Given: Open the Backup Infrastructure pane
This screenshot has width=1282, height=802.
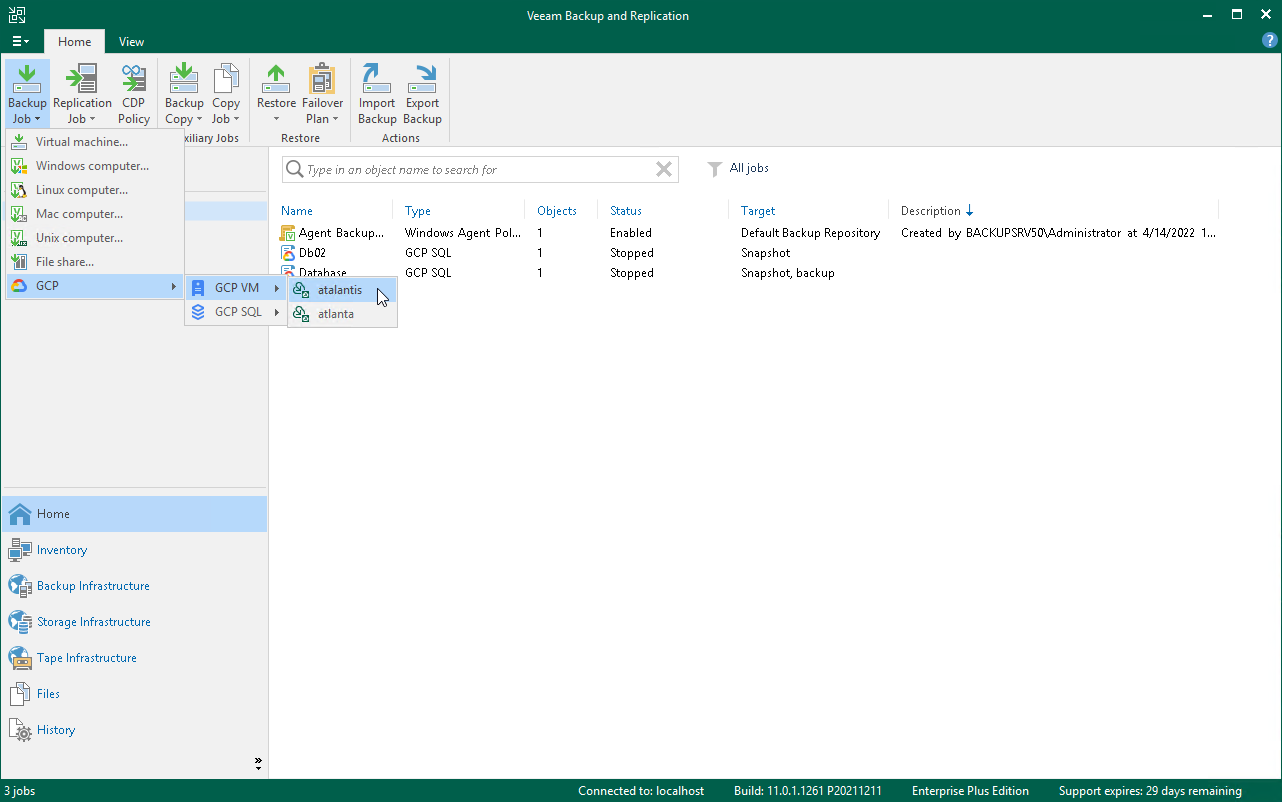Looking at the screenshot, I should tap(135, 586).
